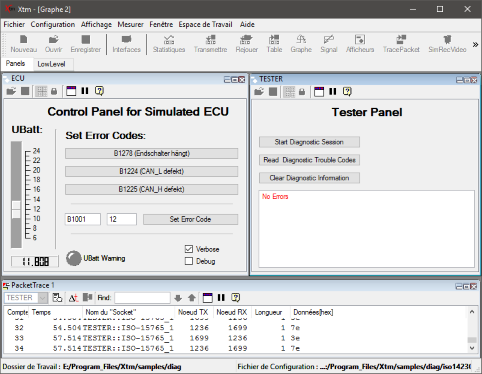Viewport: 482px width, 374px height.
Task: Click B1225 (CAN_H defekt) button
Action: point(152,189)
